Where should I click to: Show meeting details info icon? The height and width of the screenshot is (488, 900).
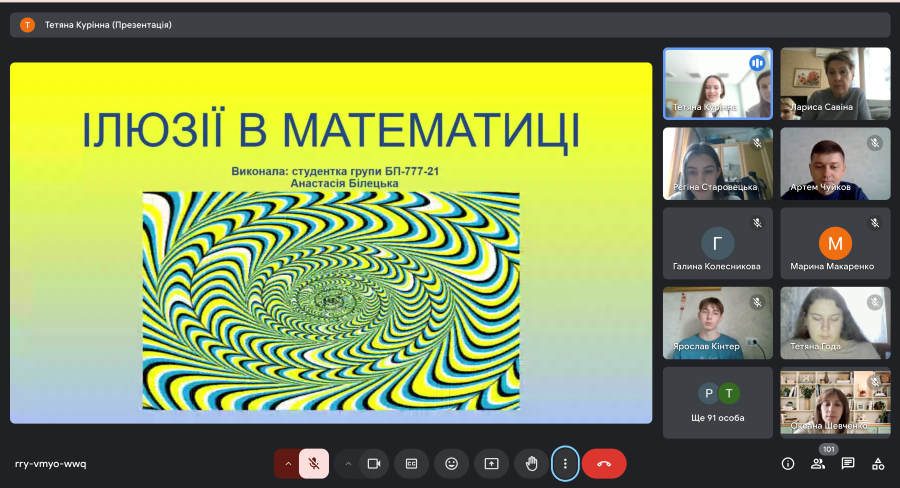[x=788, y=464]
